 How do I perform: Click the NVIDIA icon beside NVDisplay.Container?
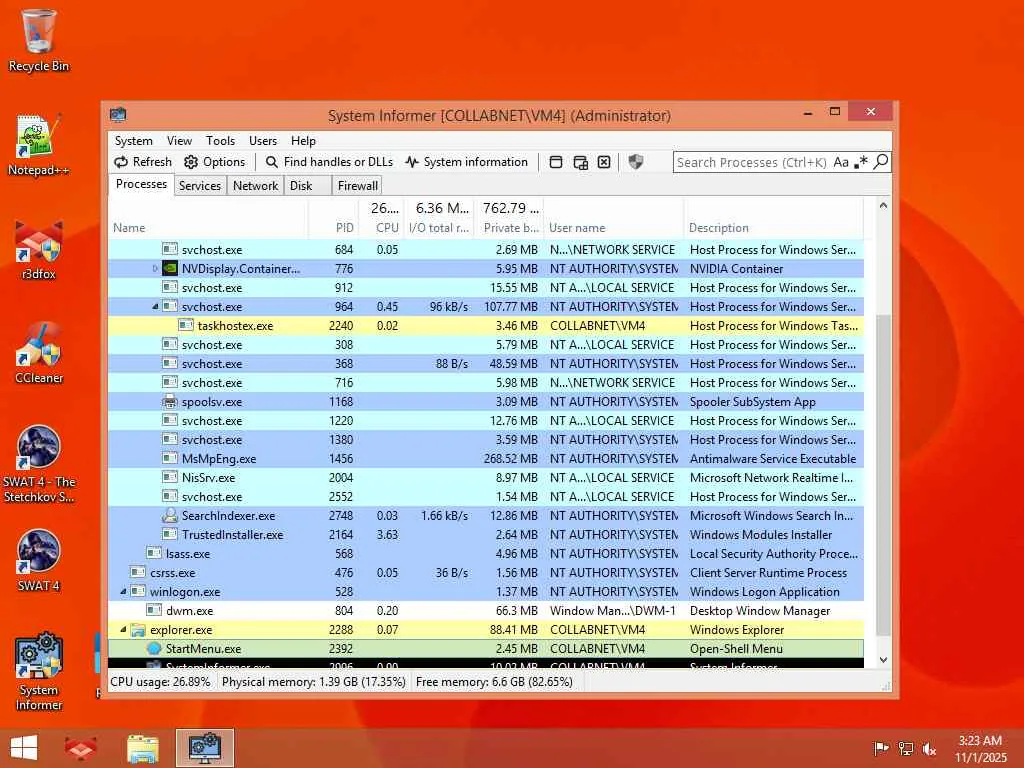pos(169,268)
